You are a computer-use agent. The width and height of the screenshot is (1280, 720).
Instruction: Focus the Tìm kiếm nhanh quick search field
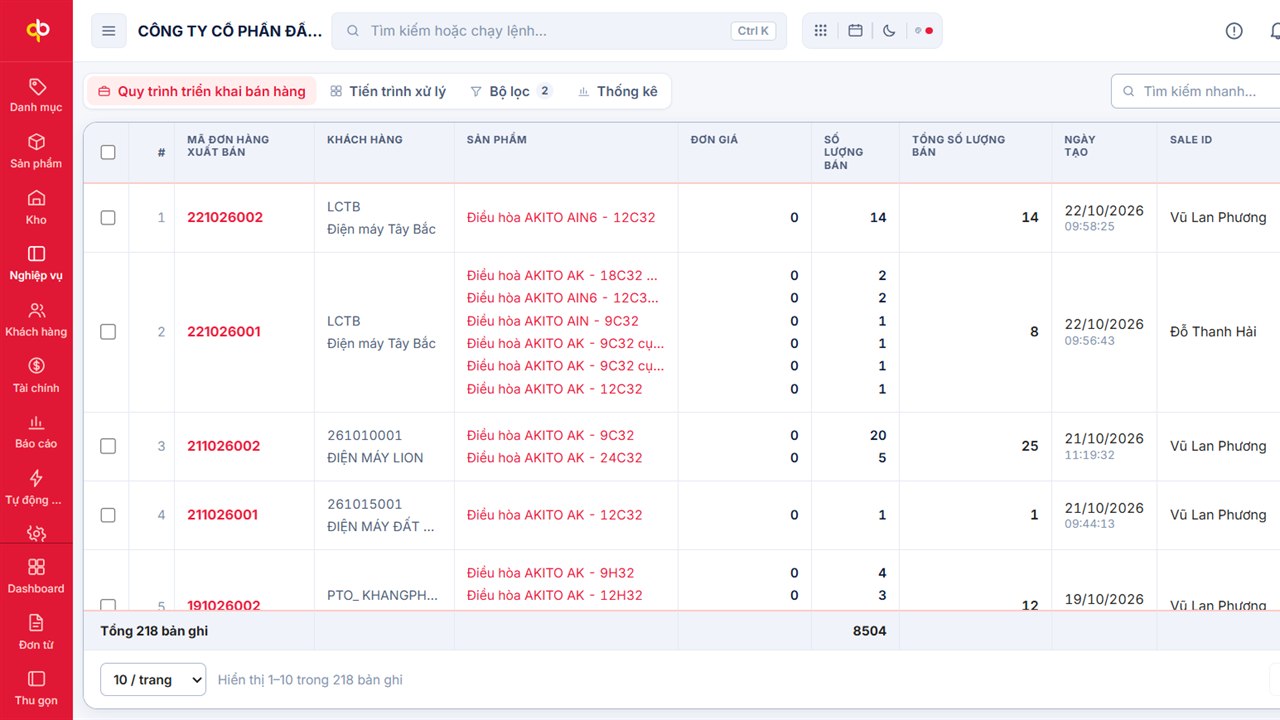[1196, 91]
